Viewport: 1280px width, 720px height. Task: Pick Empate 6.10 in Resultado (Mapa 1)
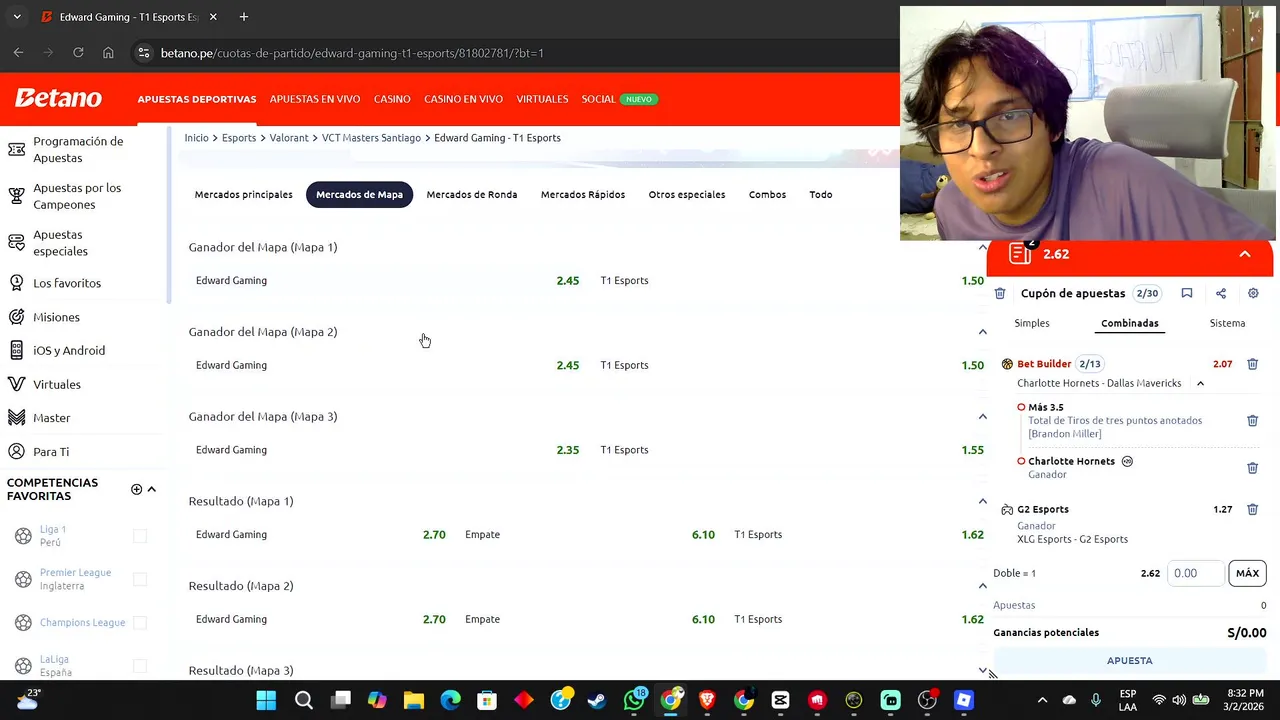(590, 535)
